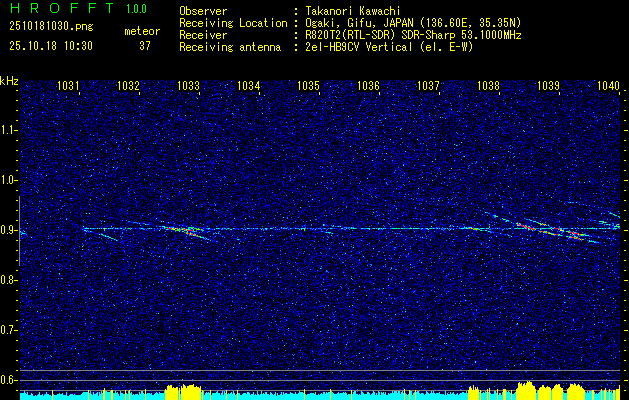This screenshot has width=629, height=400.
Task: Click the 1039 time marker
Action: 548,85
